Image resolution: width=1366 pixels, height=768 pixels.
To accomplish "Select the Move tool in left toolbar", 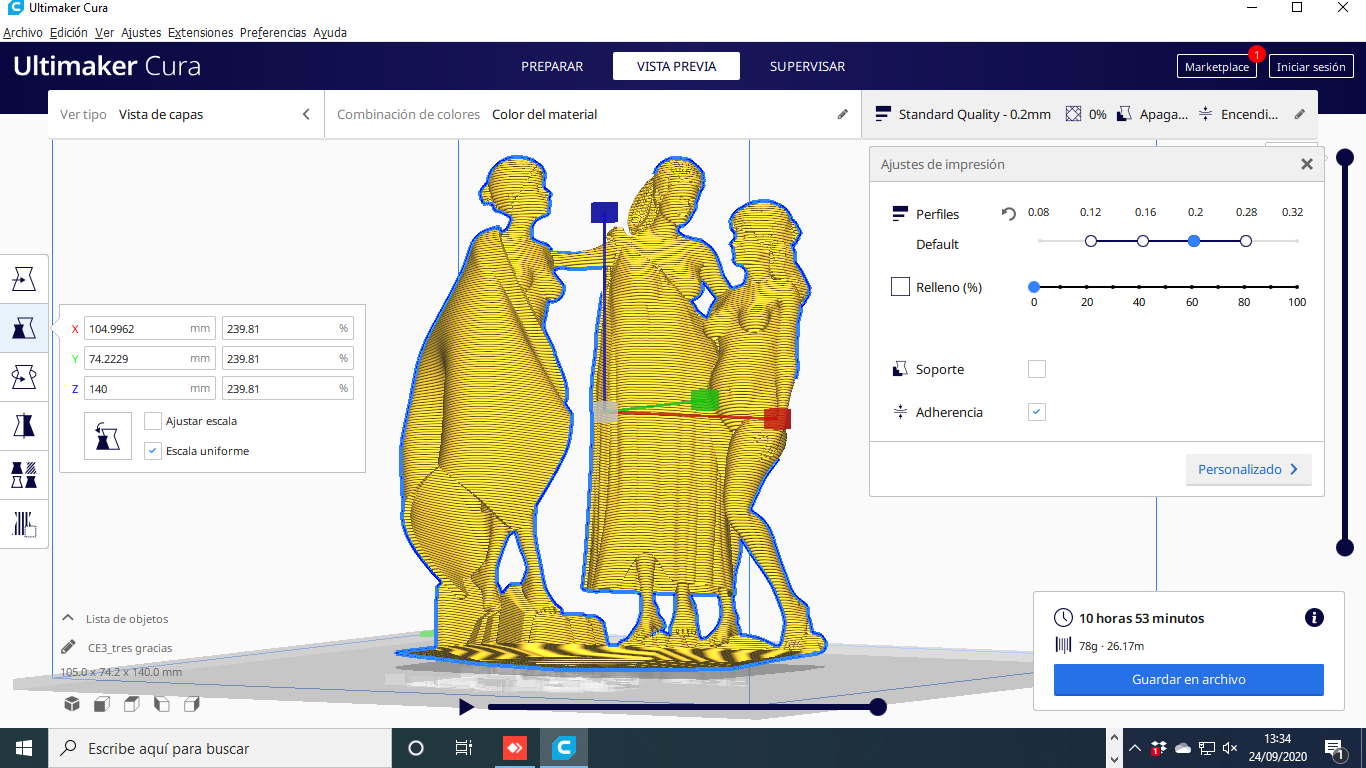I will [x=24, y=279].
